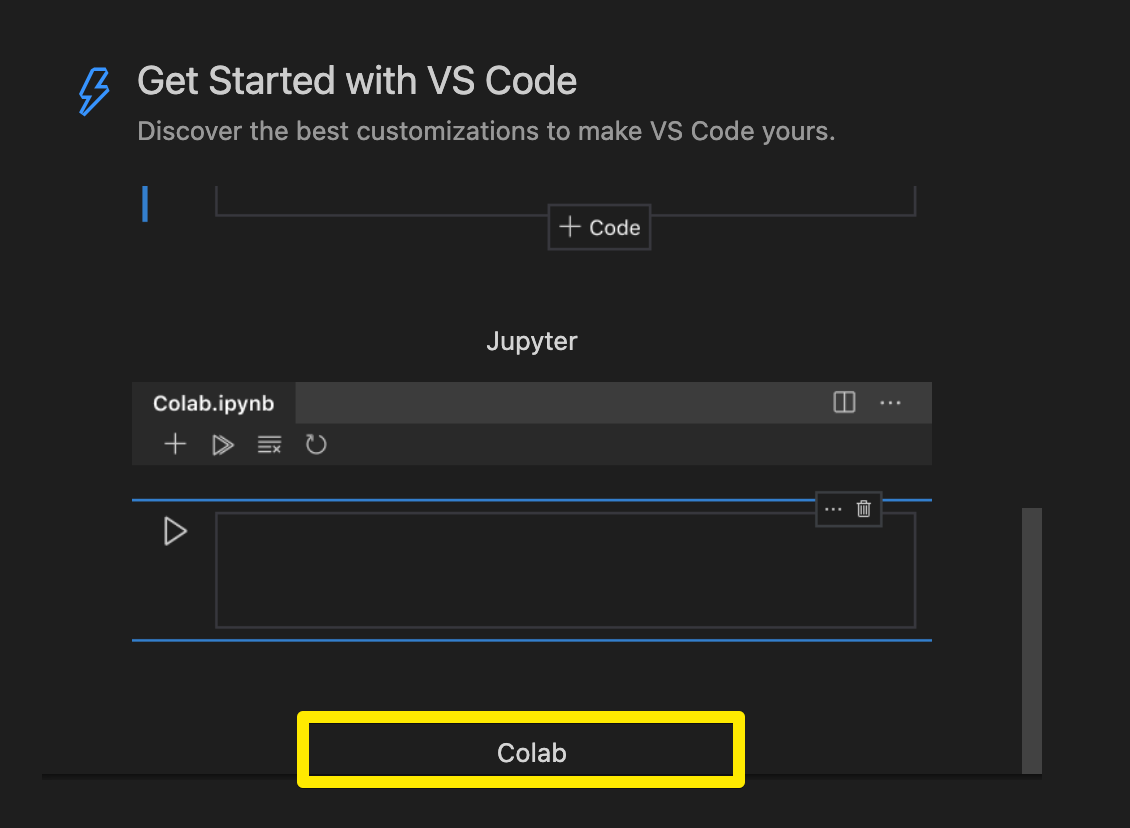This screenshot has height=828, width=1130.
Task: Click the Get Started with VS Code heading
Action: (x=357, y=80)
